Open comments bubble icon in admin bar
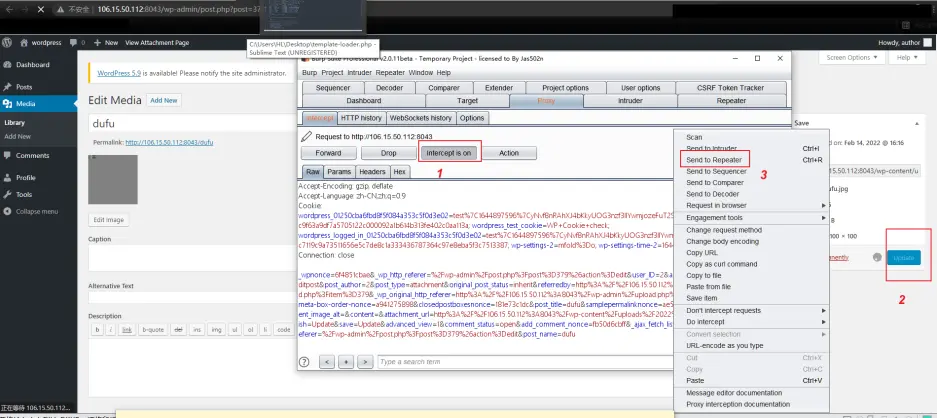The image size is (937, 418). [74, 42]
